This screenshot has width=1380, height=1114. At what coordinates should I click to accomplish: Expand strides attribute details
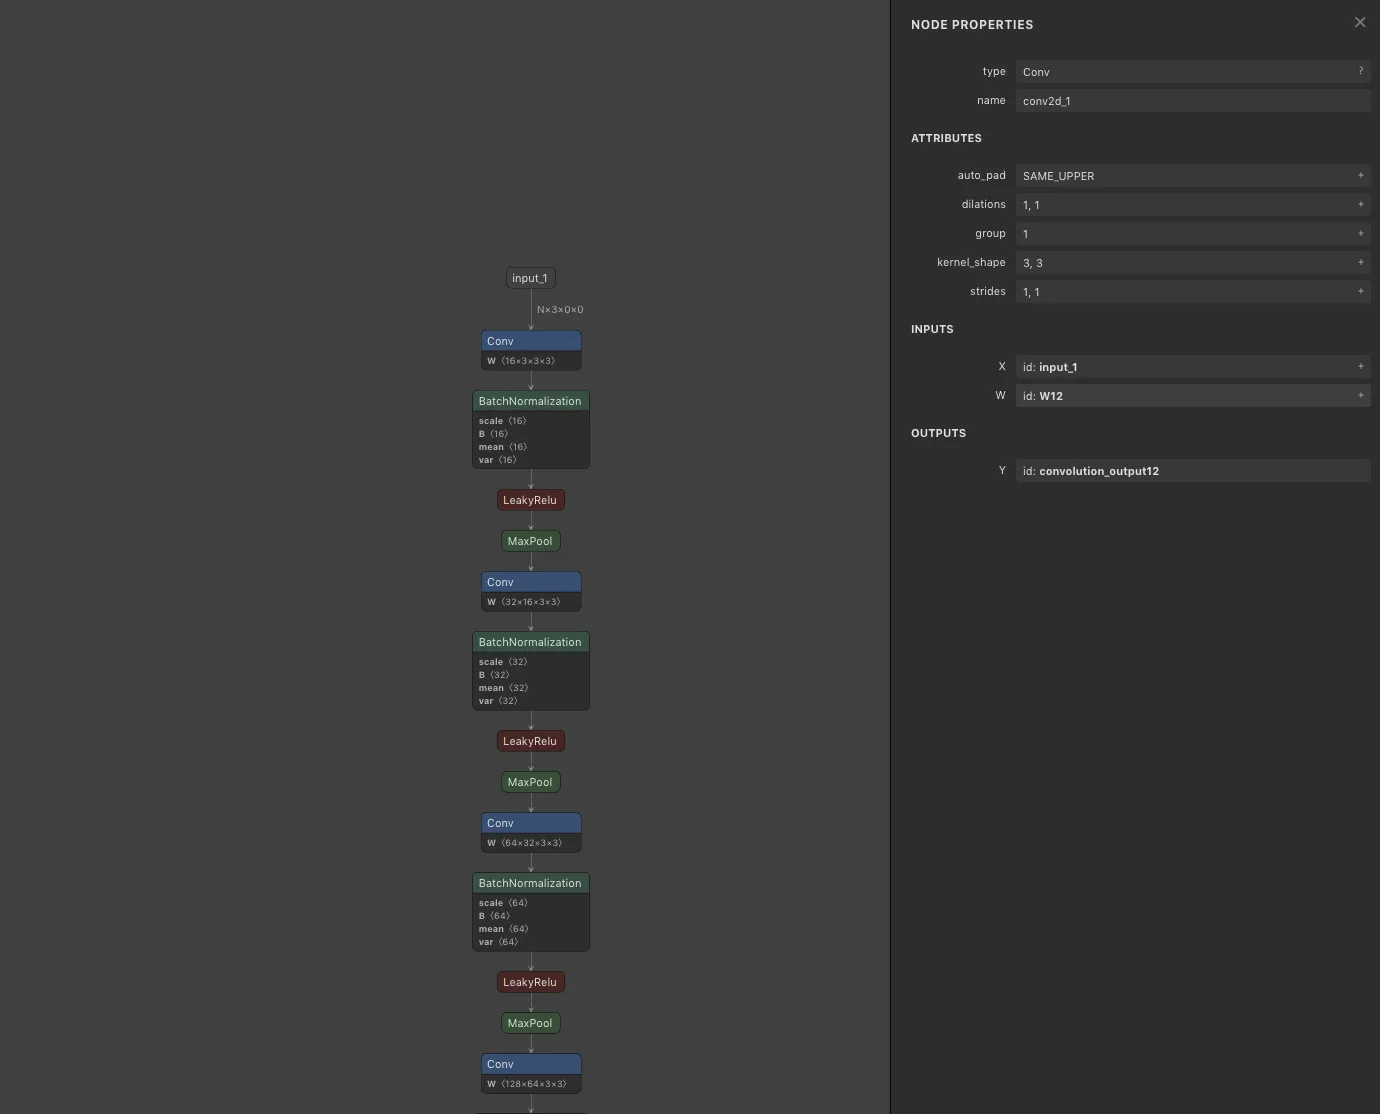[x=1360, y=291]
